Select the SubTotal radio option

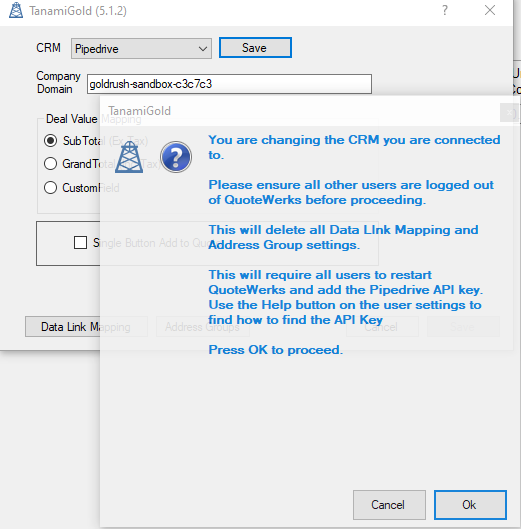click(x=50, y=140)
